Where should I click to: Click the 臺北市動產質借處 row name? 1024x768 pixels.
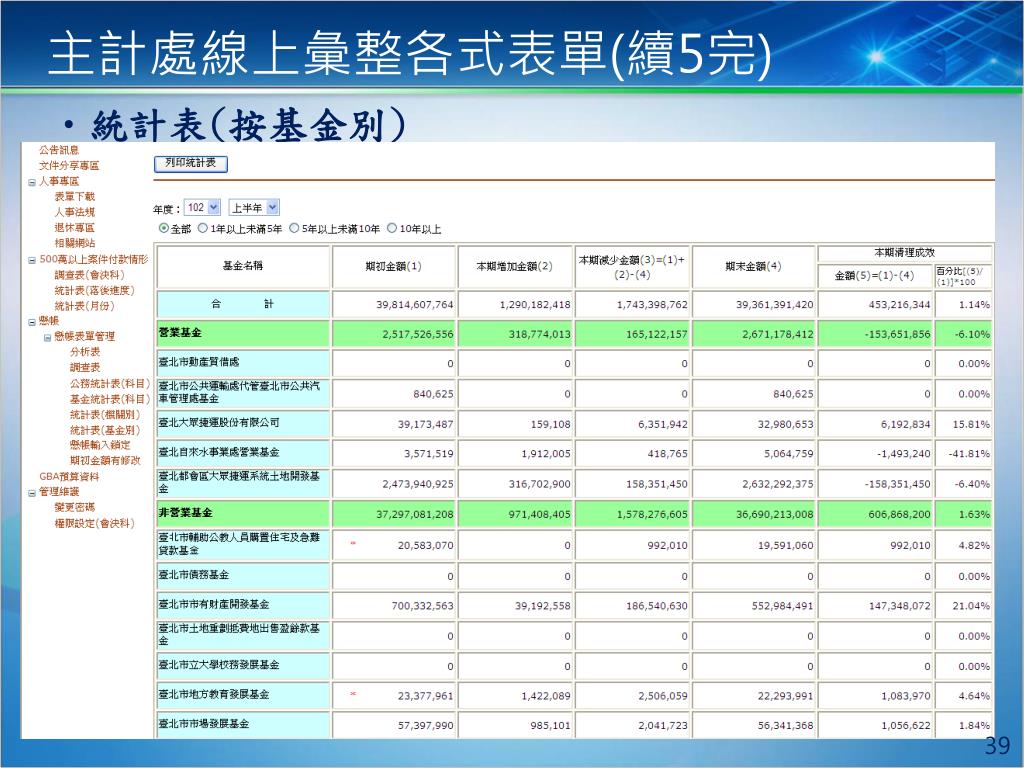(199, 362)
